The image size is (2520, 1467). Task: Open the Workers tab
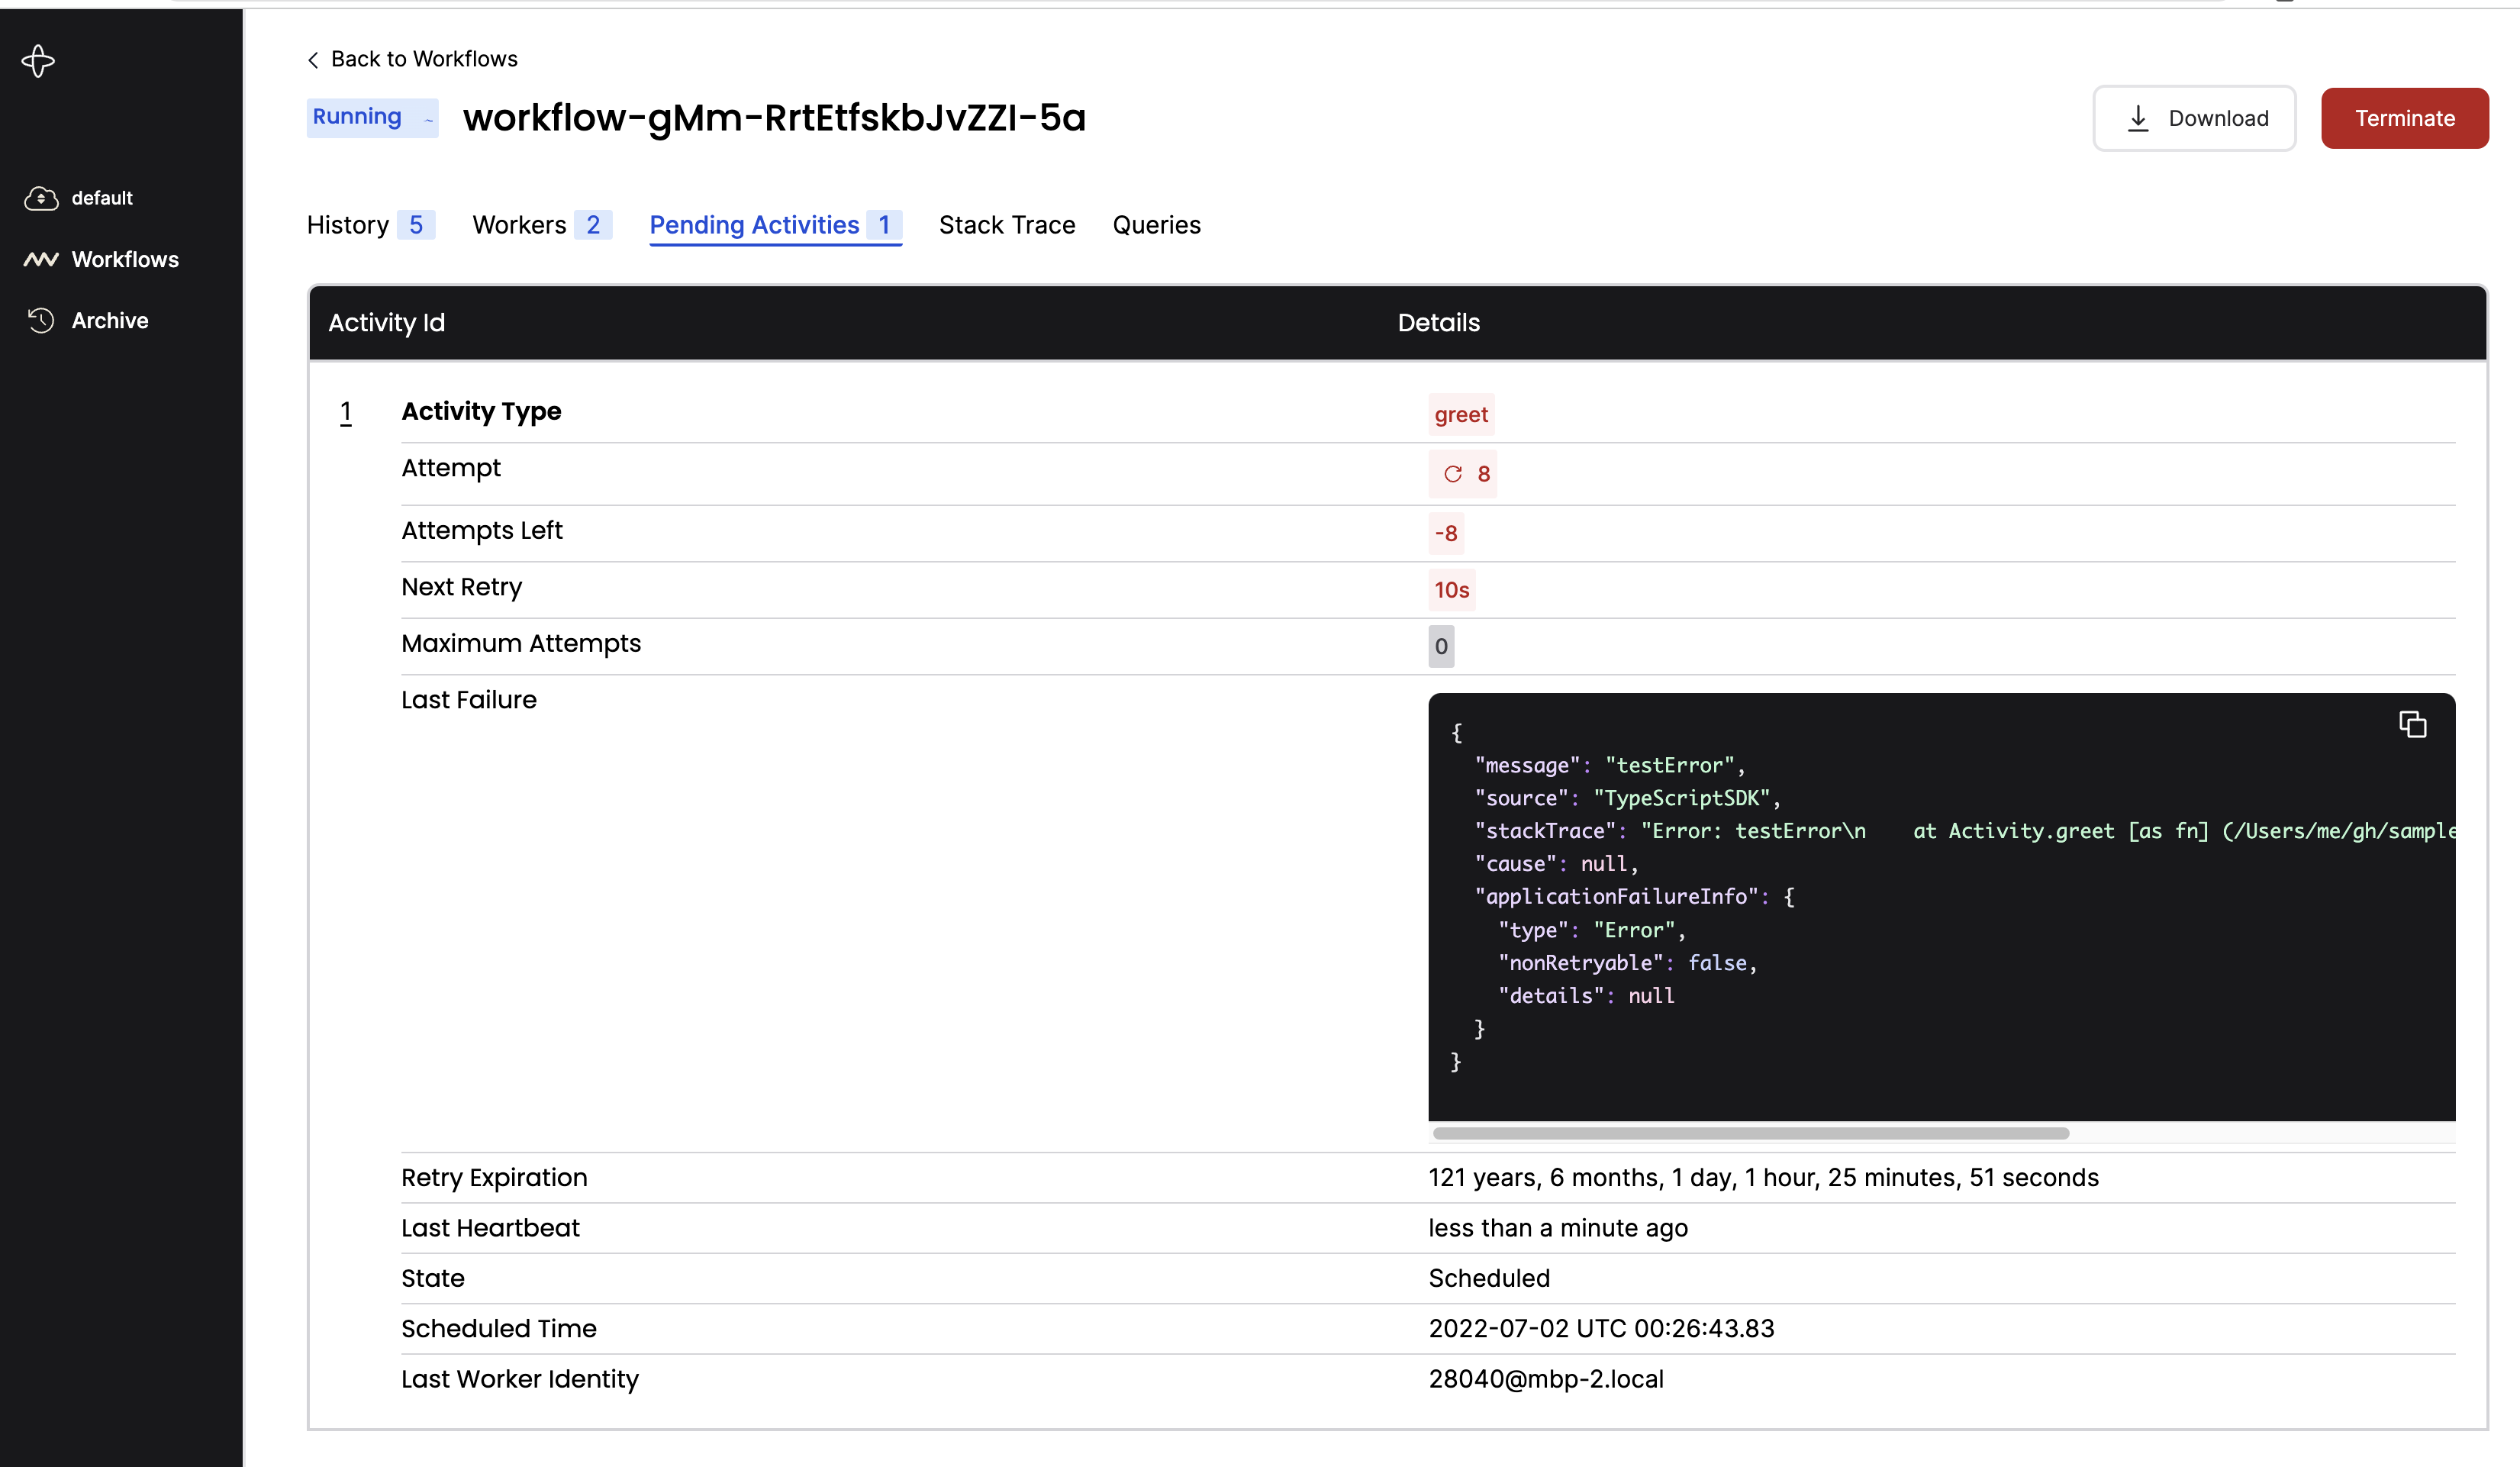pyautogui.click(x=520, y=225)
